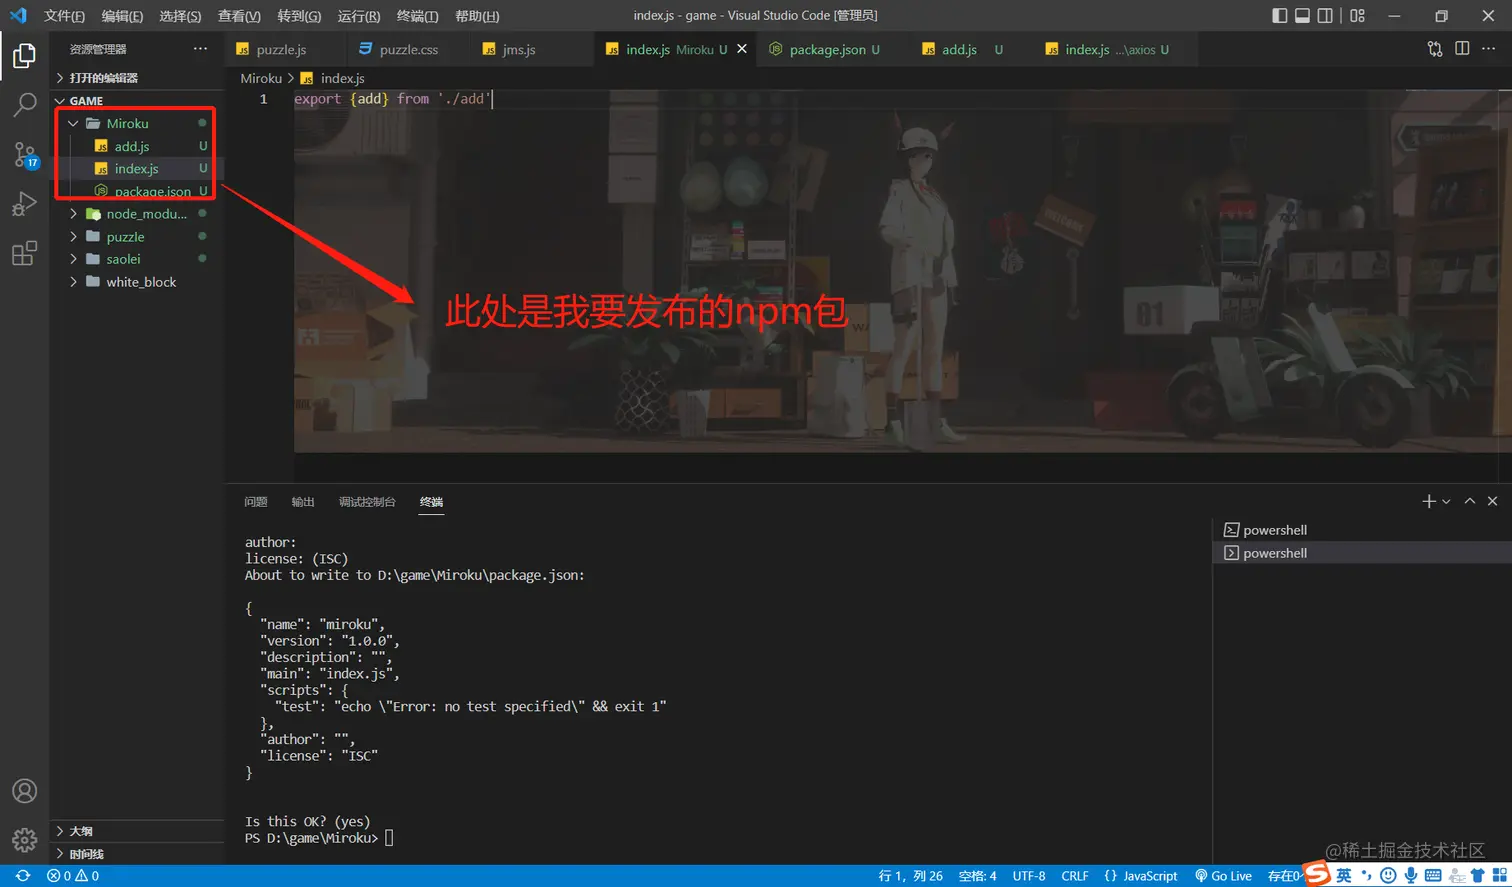Screen dimensions: 1512x887
Task: Click the Miroku breadcrumb segment
Action: 261,78
